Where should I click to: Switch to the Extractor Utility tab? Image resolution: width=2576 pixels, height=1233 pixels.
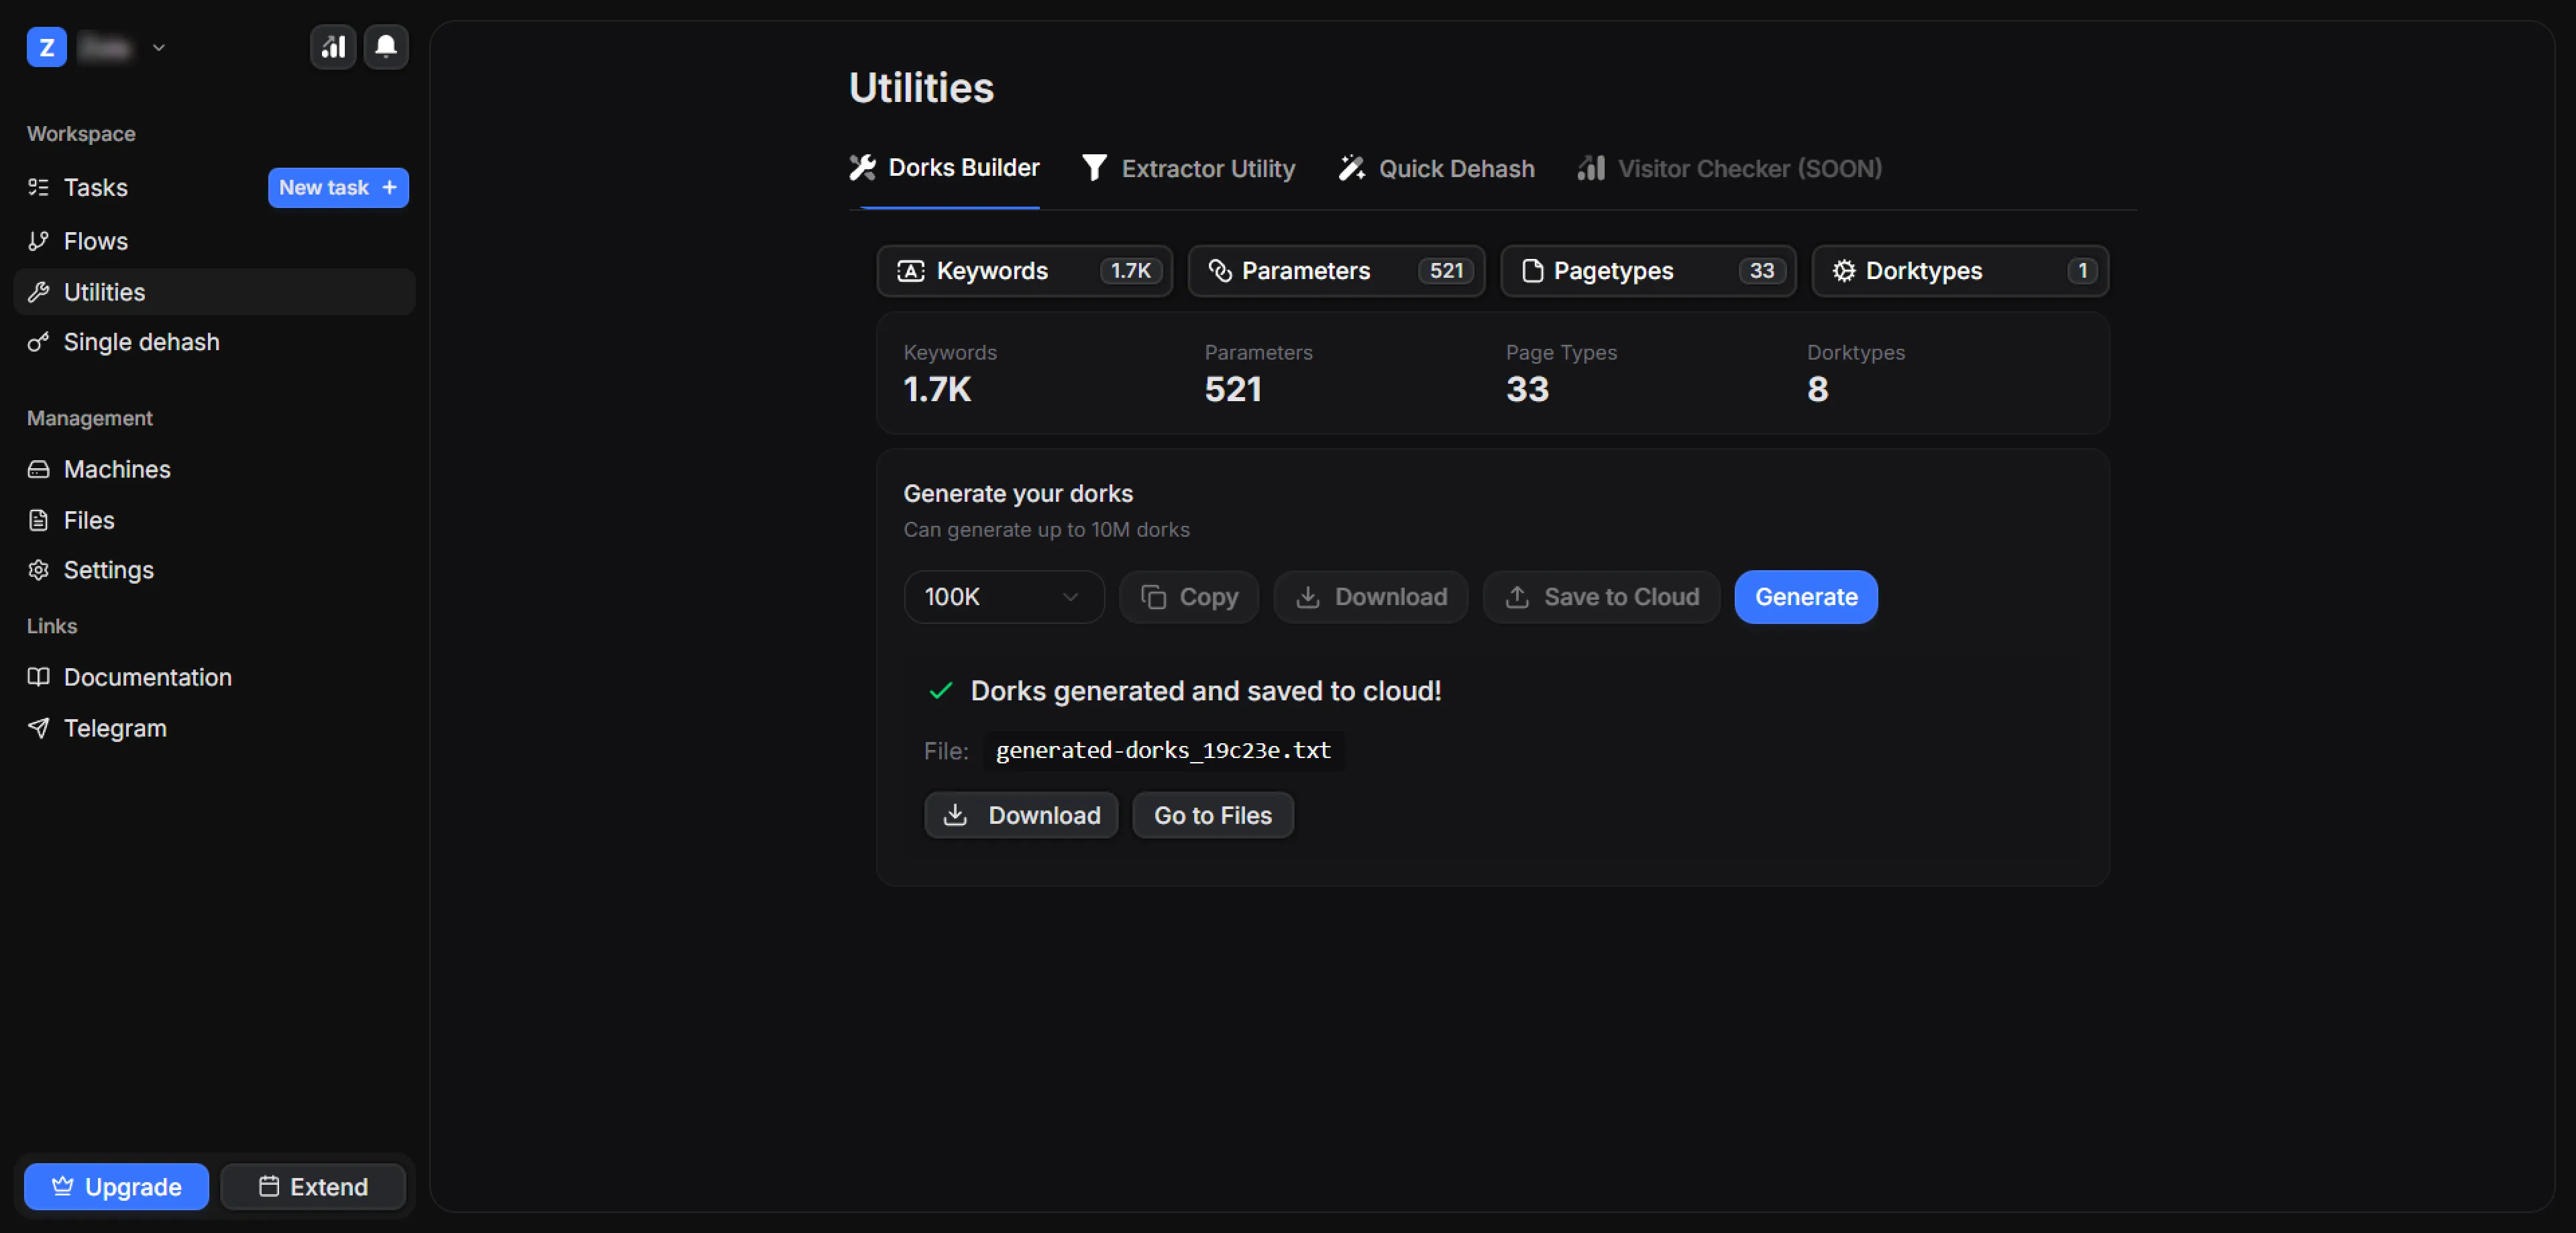[1188, 169]
